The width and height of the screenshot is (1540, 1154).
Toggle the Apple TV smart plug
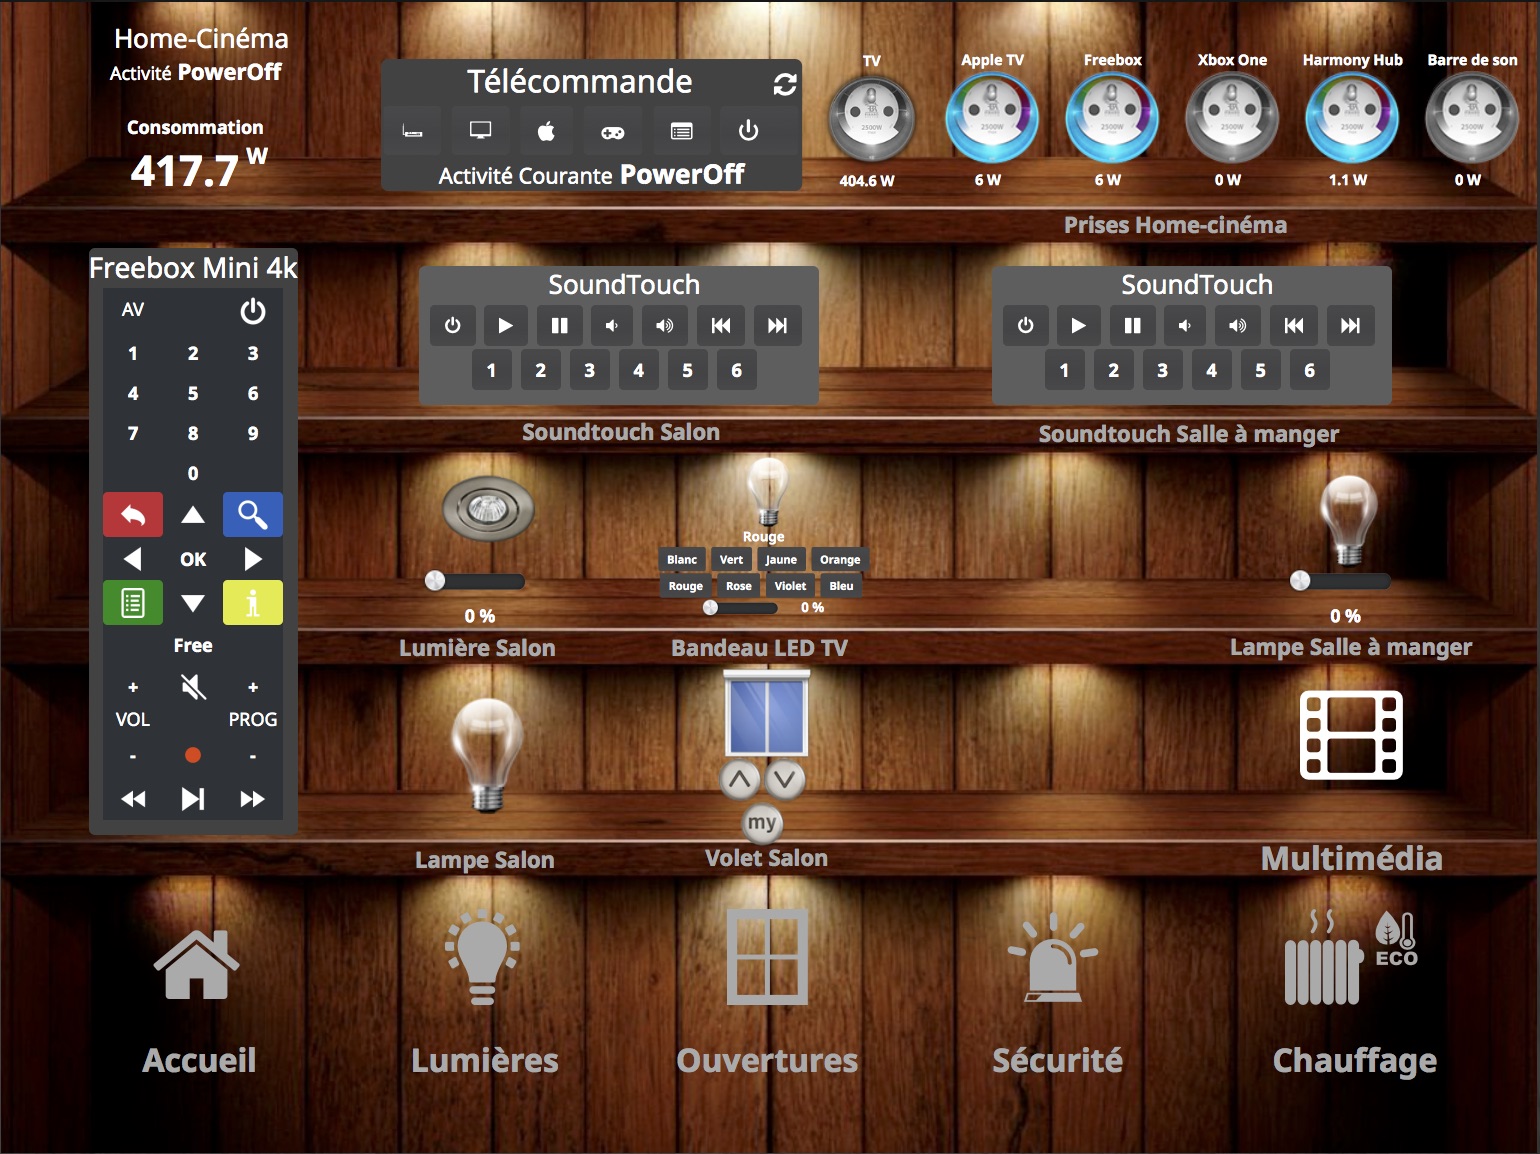[x=992, y=119]
